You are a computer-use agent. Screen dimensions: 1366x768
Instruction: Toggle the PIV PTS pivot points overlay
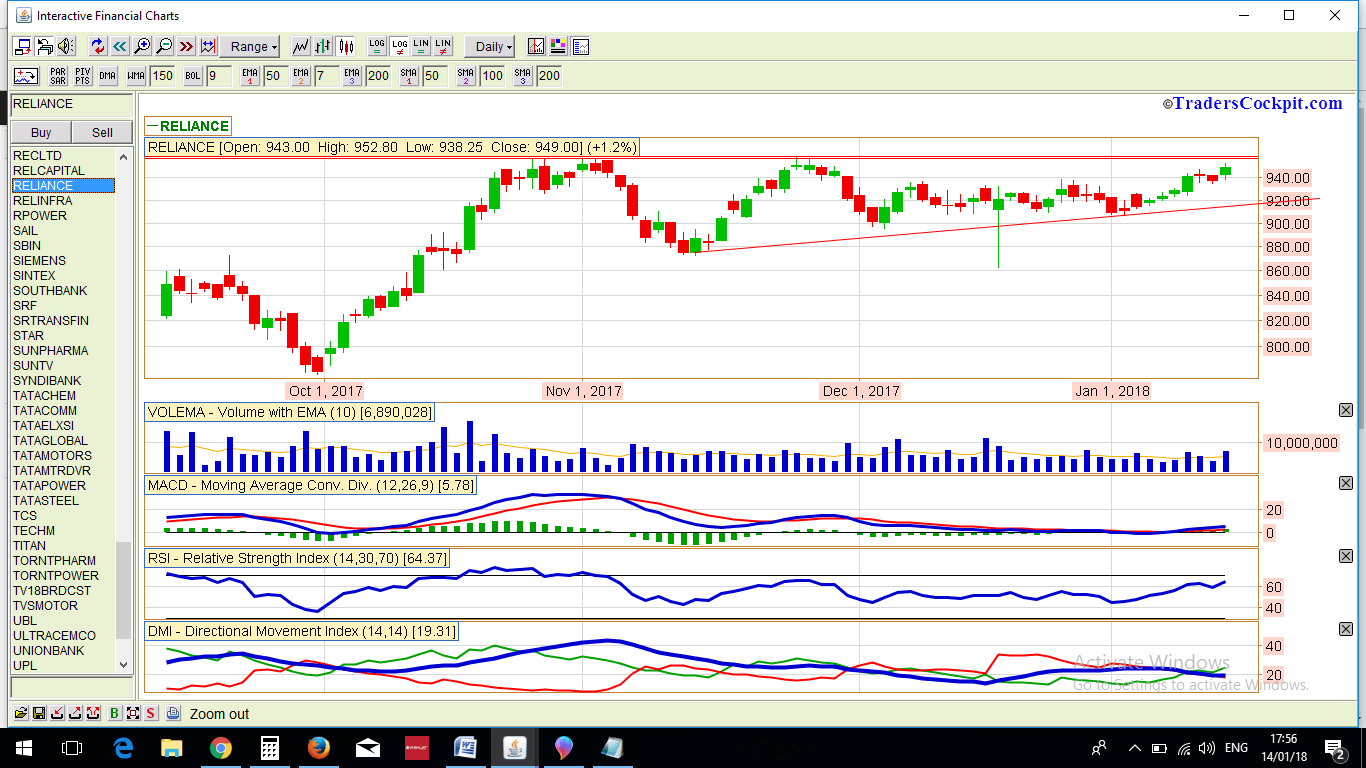83,75
